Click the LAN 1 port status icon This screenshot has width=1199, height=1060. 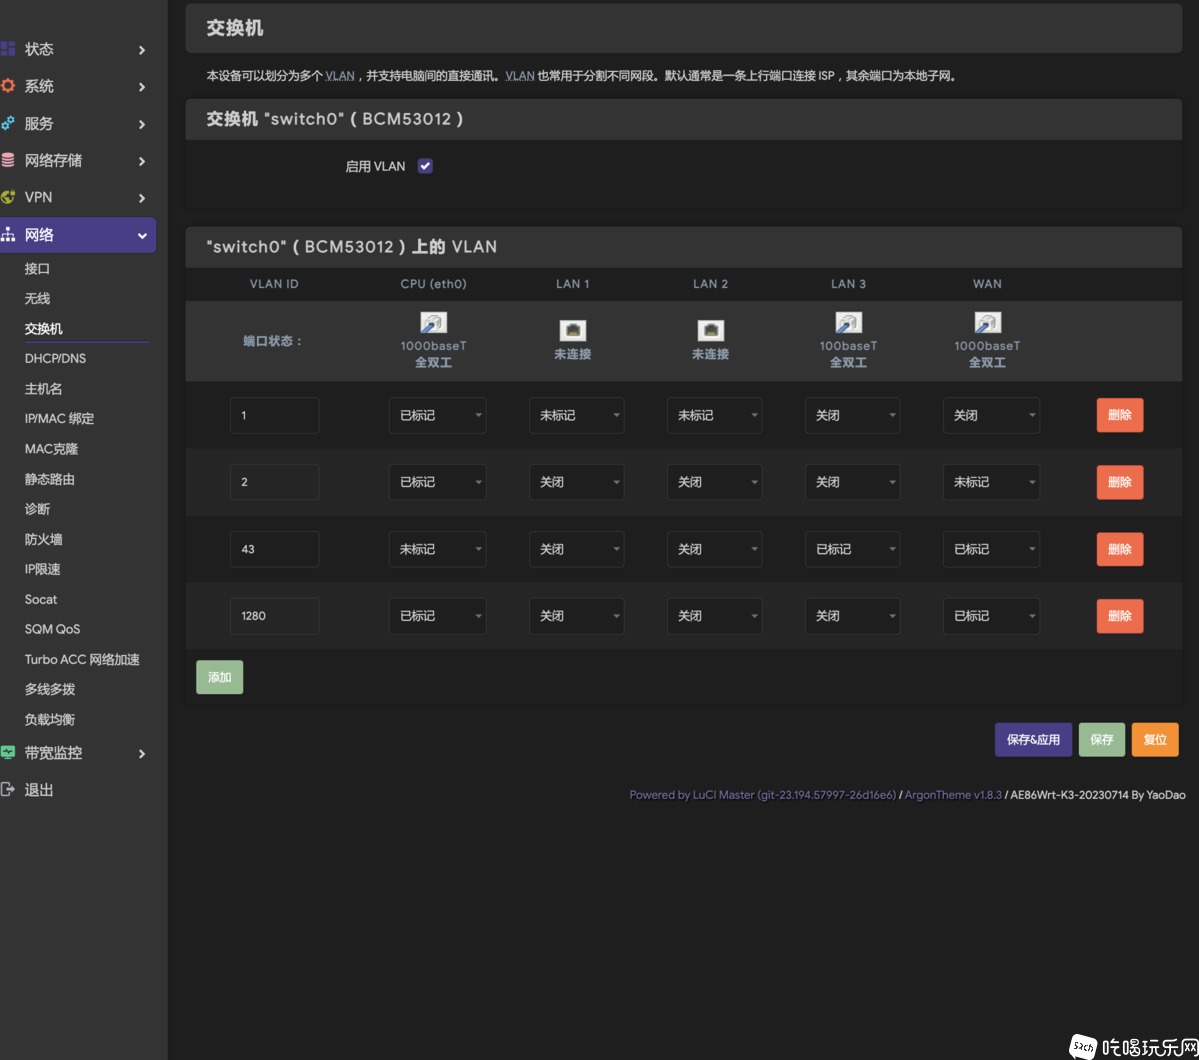[572, 330]
